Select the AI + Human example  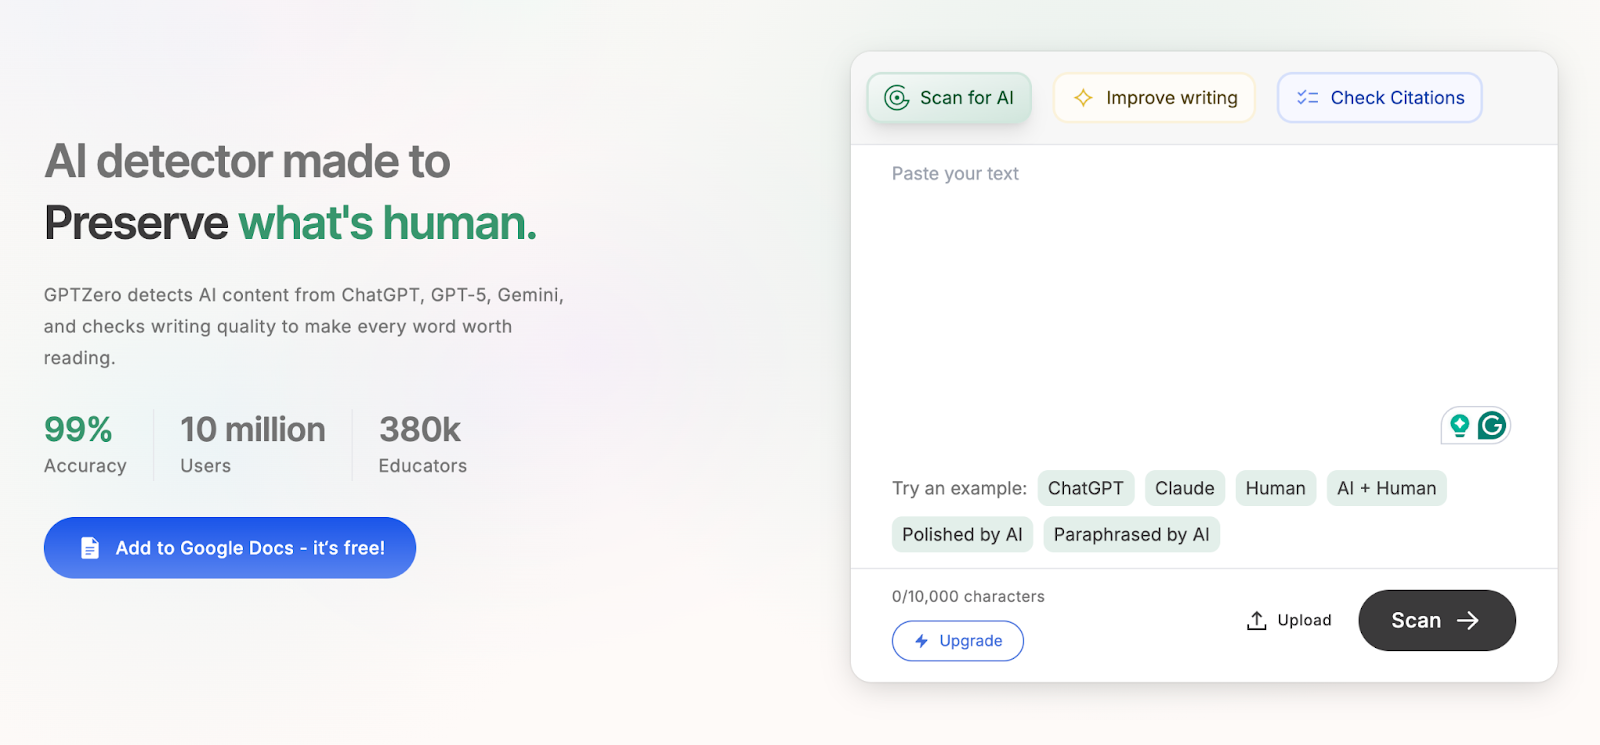[1386, 488]
